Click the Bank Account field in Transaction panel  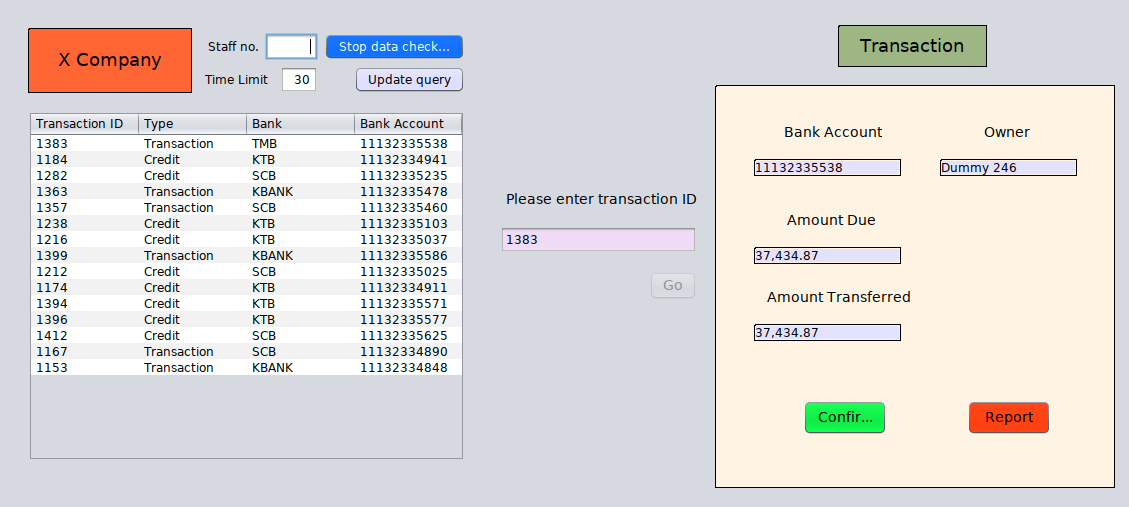pos(827,168)
